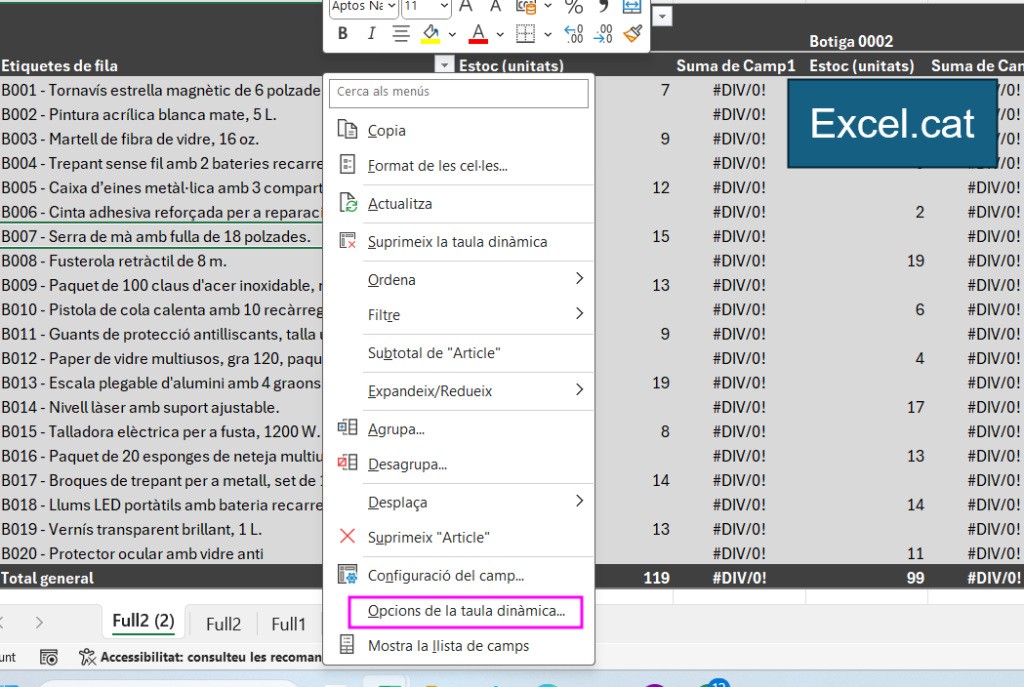This screenshot has height=687, width=1024.
Task: Choose Desagrupa... from the context menu
Action: [x=458, y=464]
